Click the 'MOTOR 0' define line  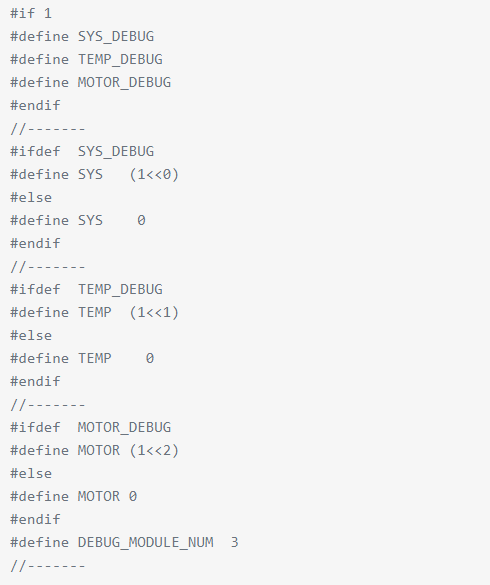(74, 497)
